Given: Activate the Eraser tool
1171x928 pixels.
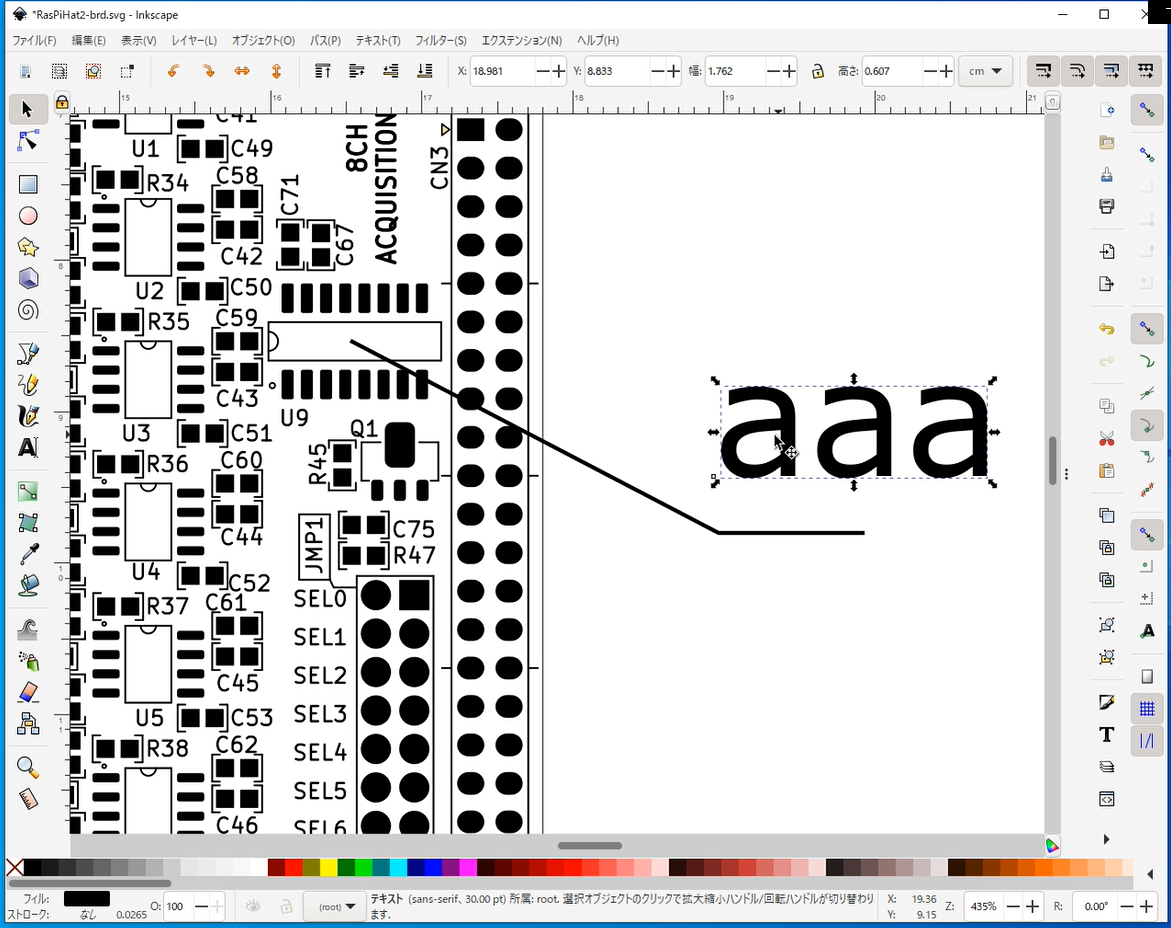Looking at the screenshot, I should pyautogui.click(x=28, y=693).
